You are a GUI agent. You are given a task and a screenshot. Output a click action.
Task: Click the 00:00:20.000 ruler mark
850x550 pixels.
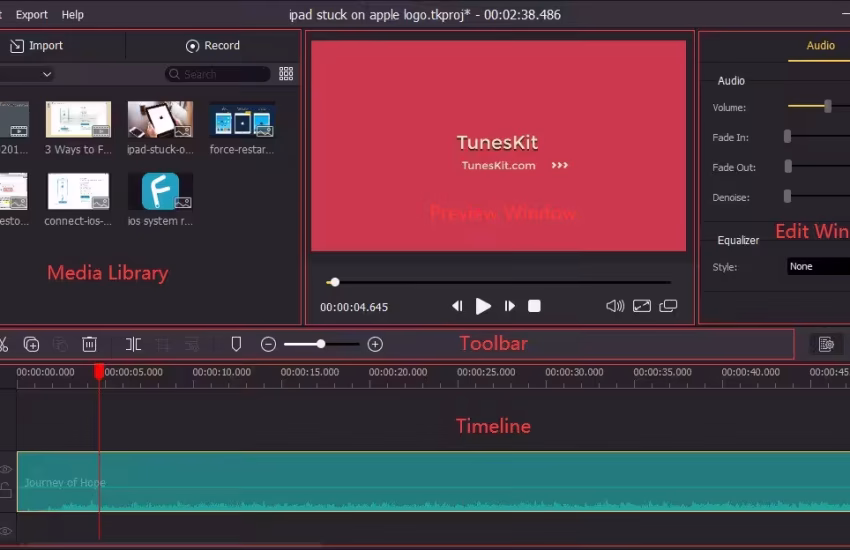coord(398,372)
